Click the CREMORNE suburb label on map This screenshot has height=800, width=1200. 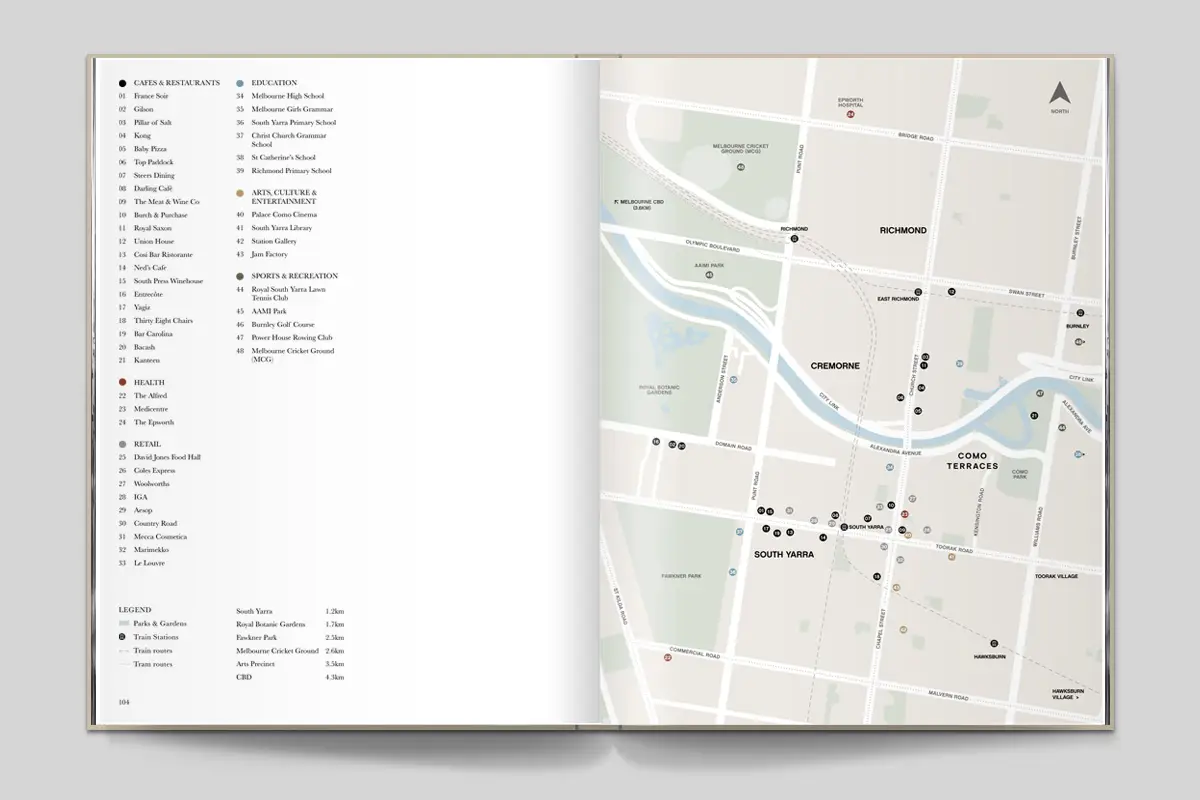[x=835, y=366]
